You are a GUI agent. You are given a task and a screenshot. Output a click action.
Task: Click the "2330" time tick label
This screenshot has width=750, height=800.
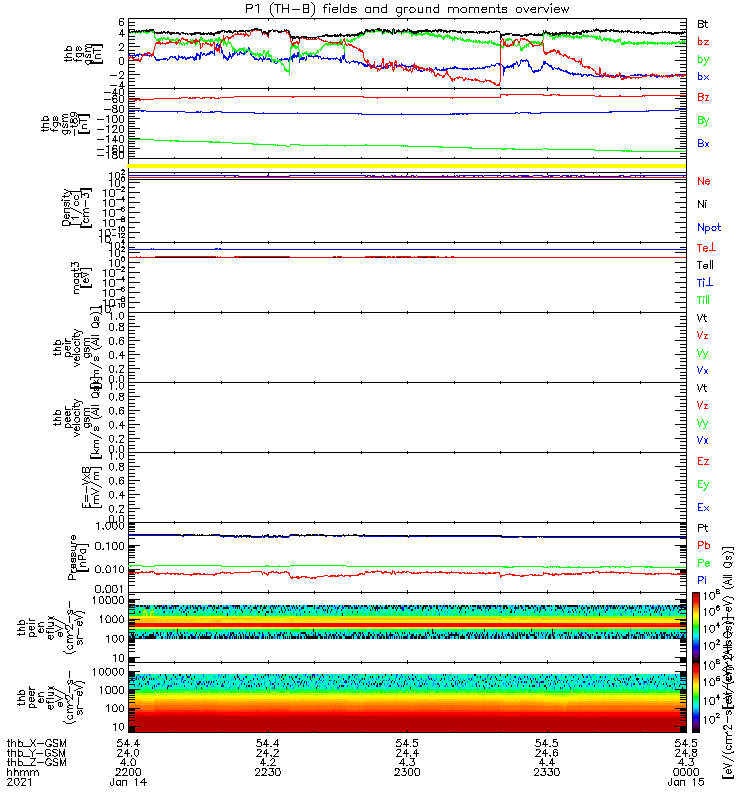pos(547,772)
